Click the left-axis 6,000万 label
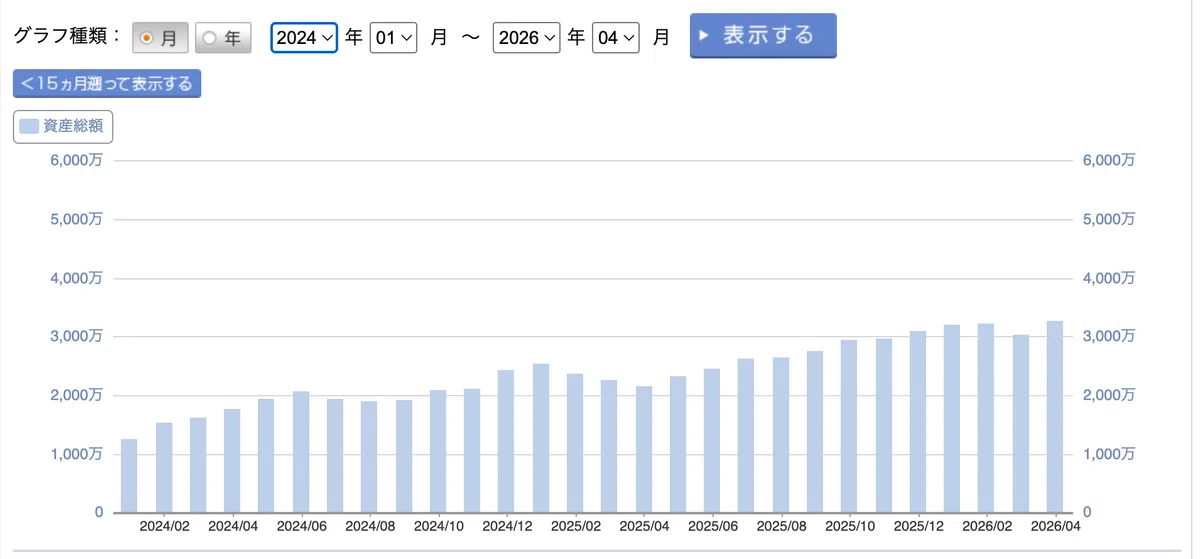Image resolution: width=1200 pixels, height=559 pixels. [77, 160]
